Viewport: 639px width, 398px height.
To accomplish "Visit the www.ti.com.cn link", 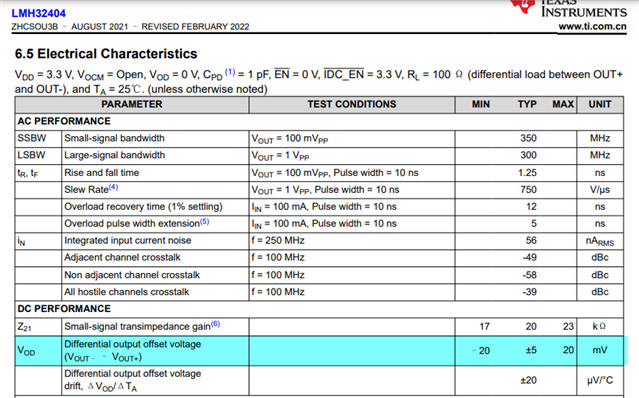I will coord(592,26).
